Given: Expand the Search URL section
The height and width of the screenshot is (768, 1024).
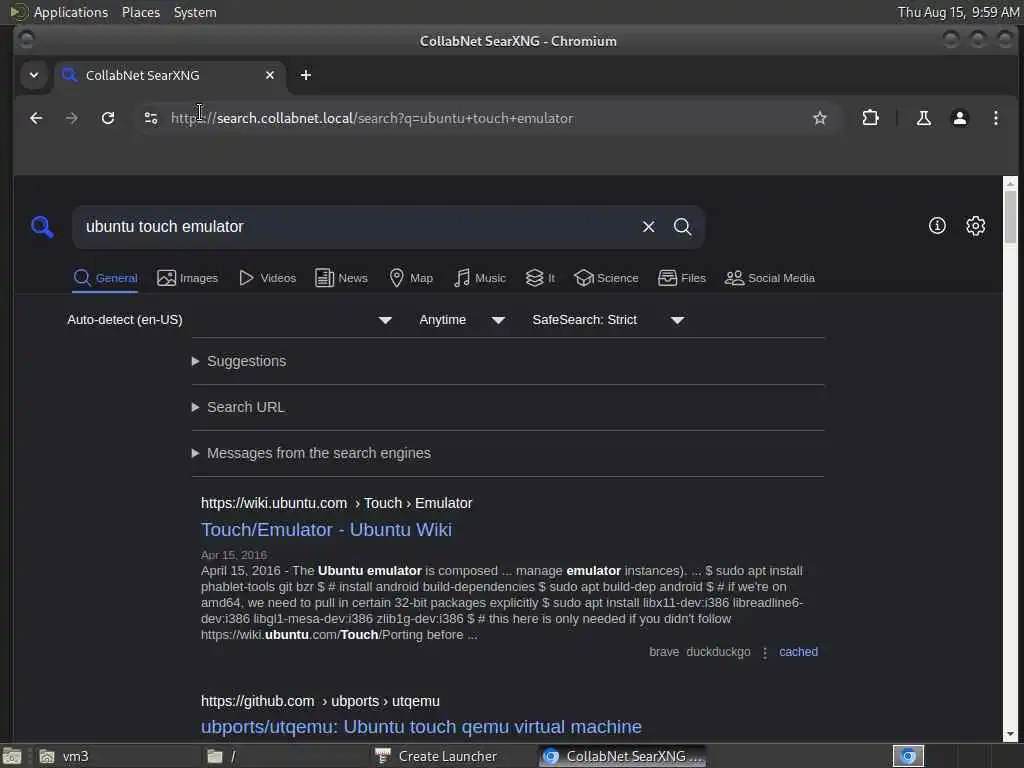Looking at the screenshot, I should coord(238,408).
